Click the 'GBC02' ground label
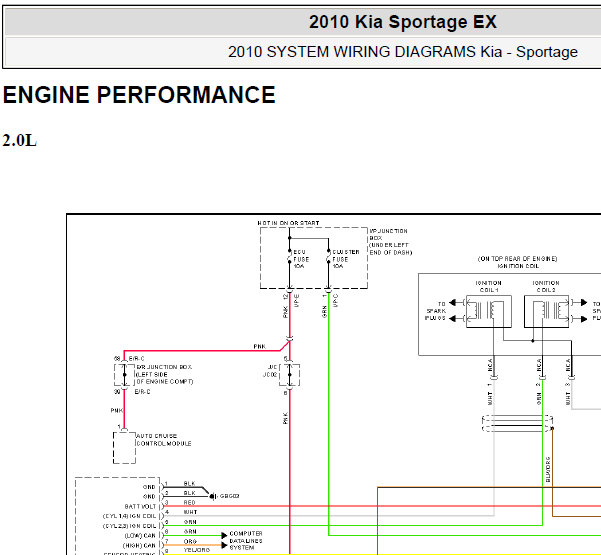The width and height of the screenshot is (601, 555). click(x=230, y=496)
